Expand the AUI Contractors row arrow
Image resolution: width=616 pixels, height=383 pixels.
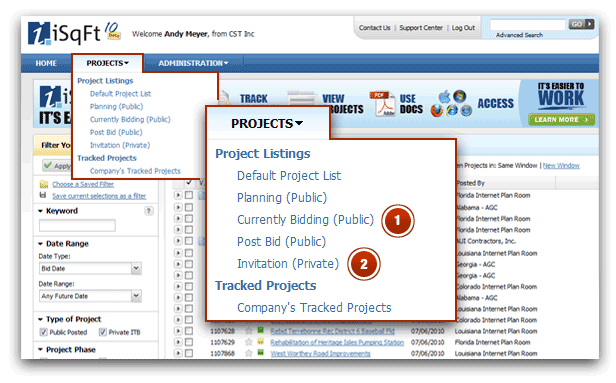click(178, 241)
